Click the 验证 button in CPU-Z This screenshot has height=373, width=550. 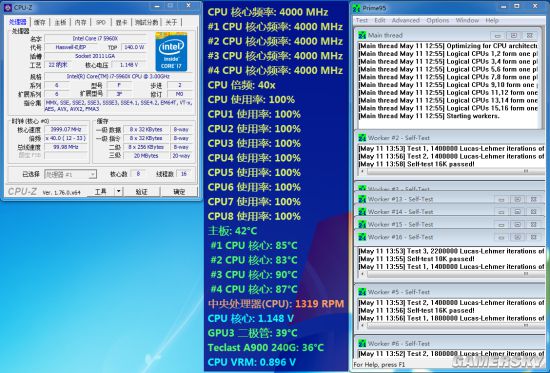click(141, 192)
